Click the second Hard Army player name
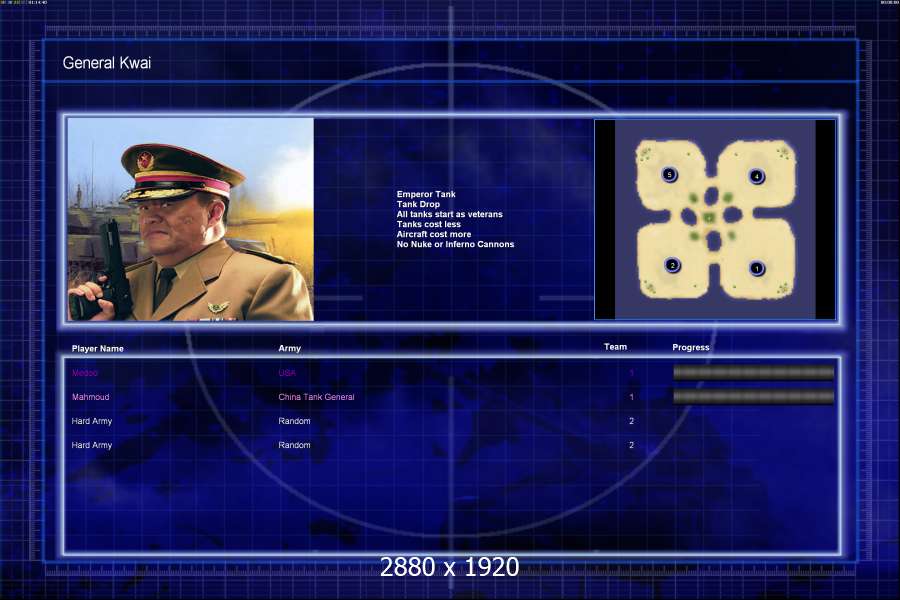 92,445
